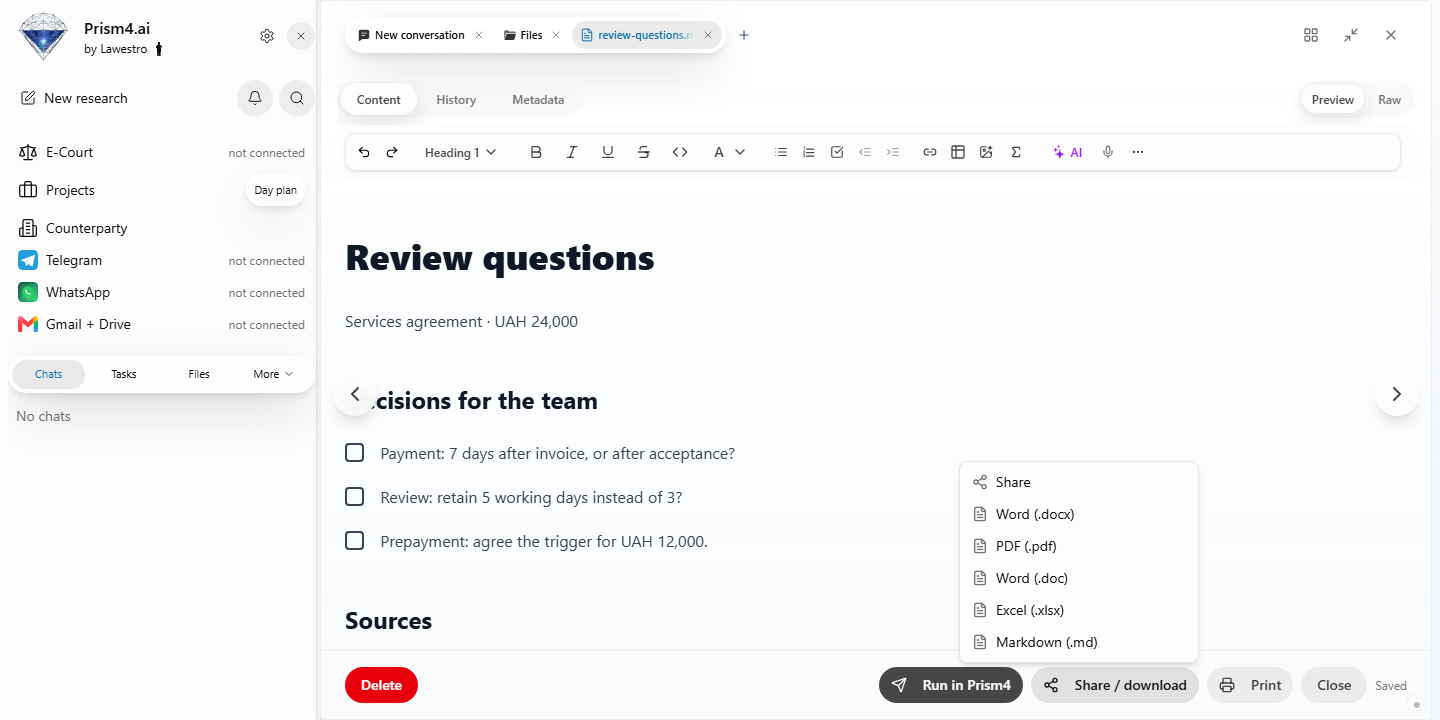Choose PDF (.pdf) export
1440x720 pixels.
tap(1078, 546)
